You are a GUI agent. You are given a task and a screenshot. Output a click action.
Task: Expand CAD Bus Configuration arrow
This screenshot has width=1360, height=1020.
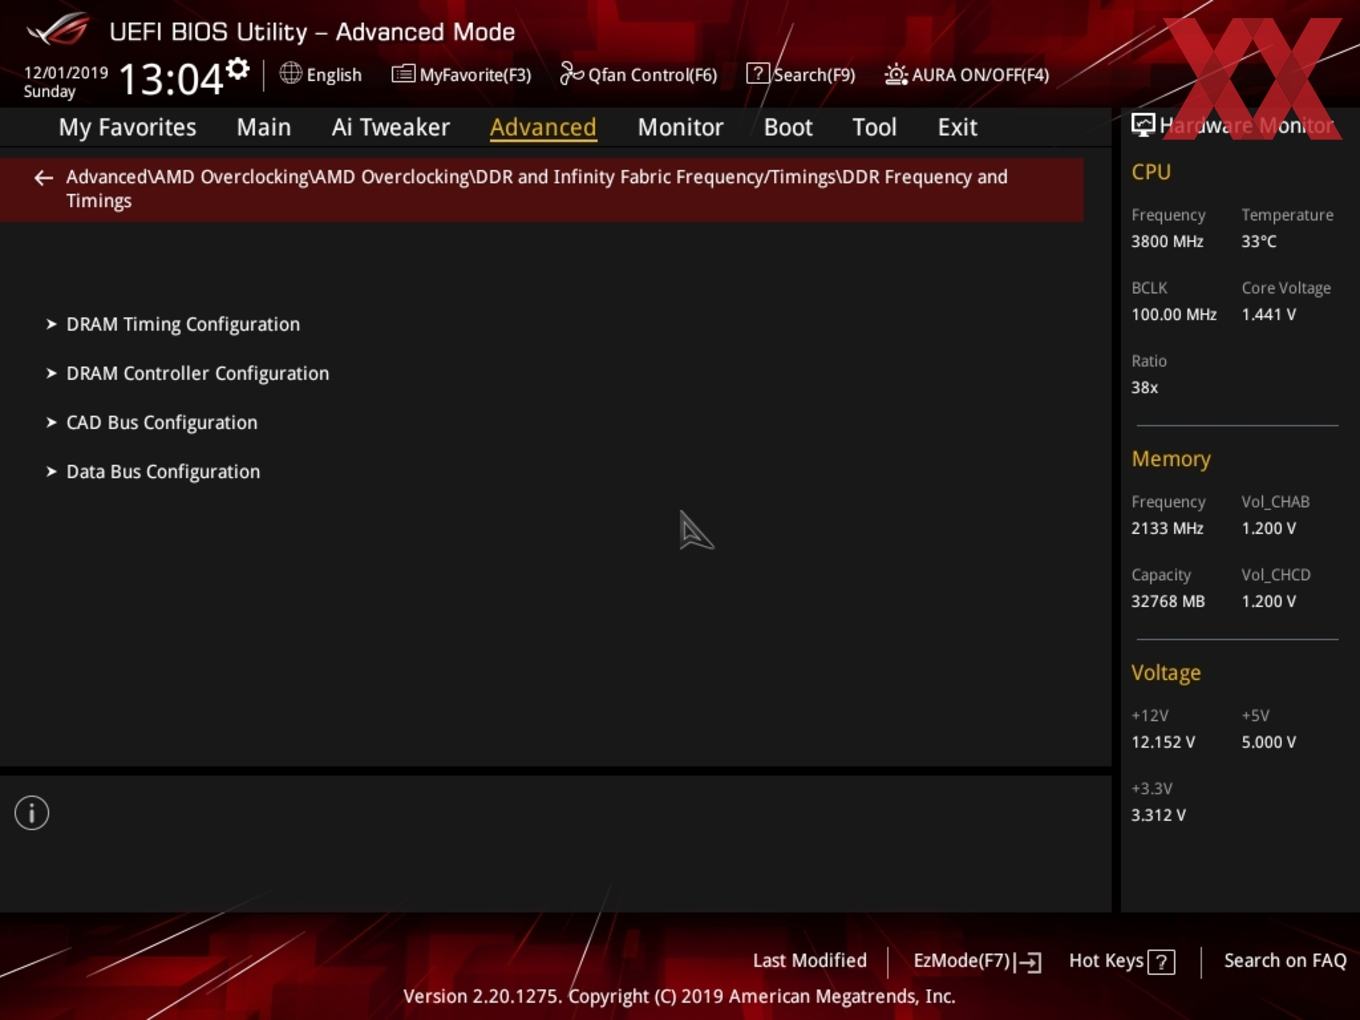tap(51, 422)
